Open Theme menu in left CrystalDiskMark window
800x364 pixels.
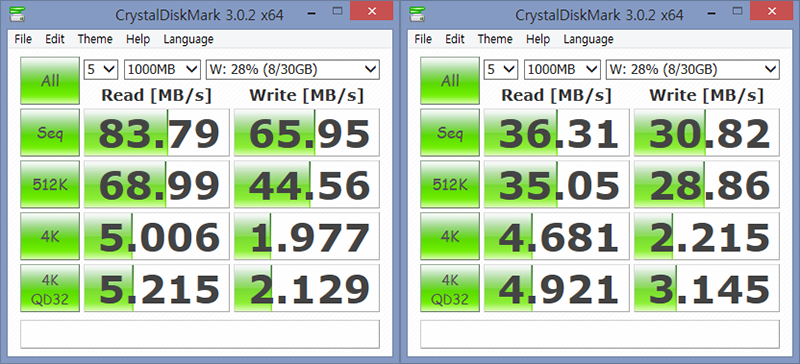click(95, 39)
